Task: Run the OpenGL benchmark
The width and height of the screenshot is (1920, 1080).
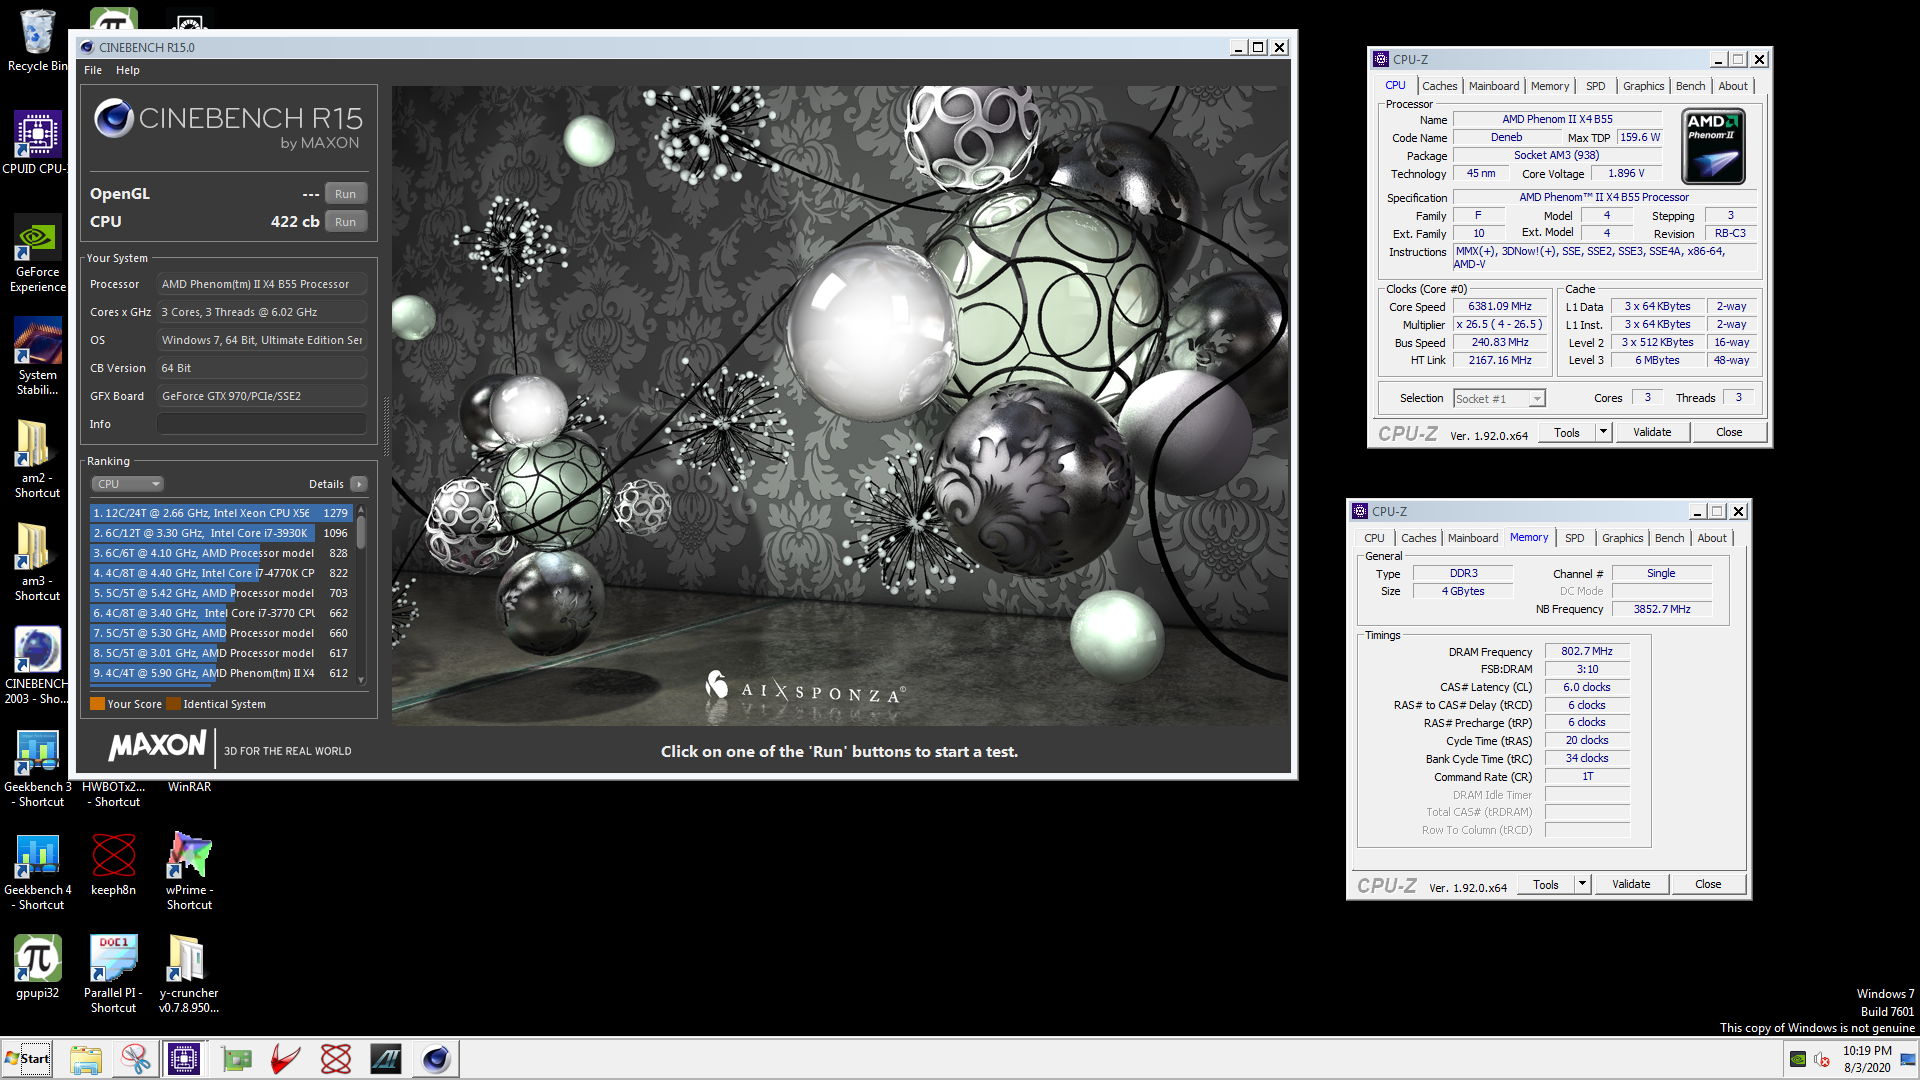Action: [345, 194]
